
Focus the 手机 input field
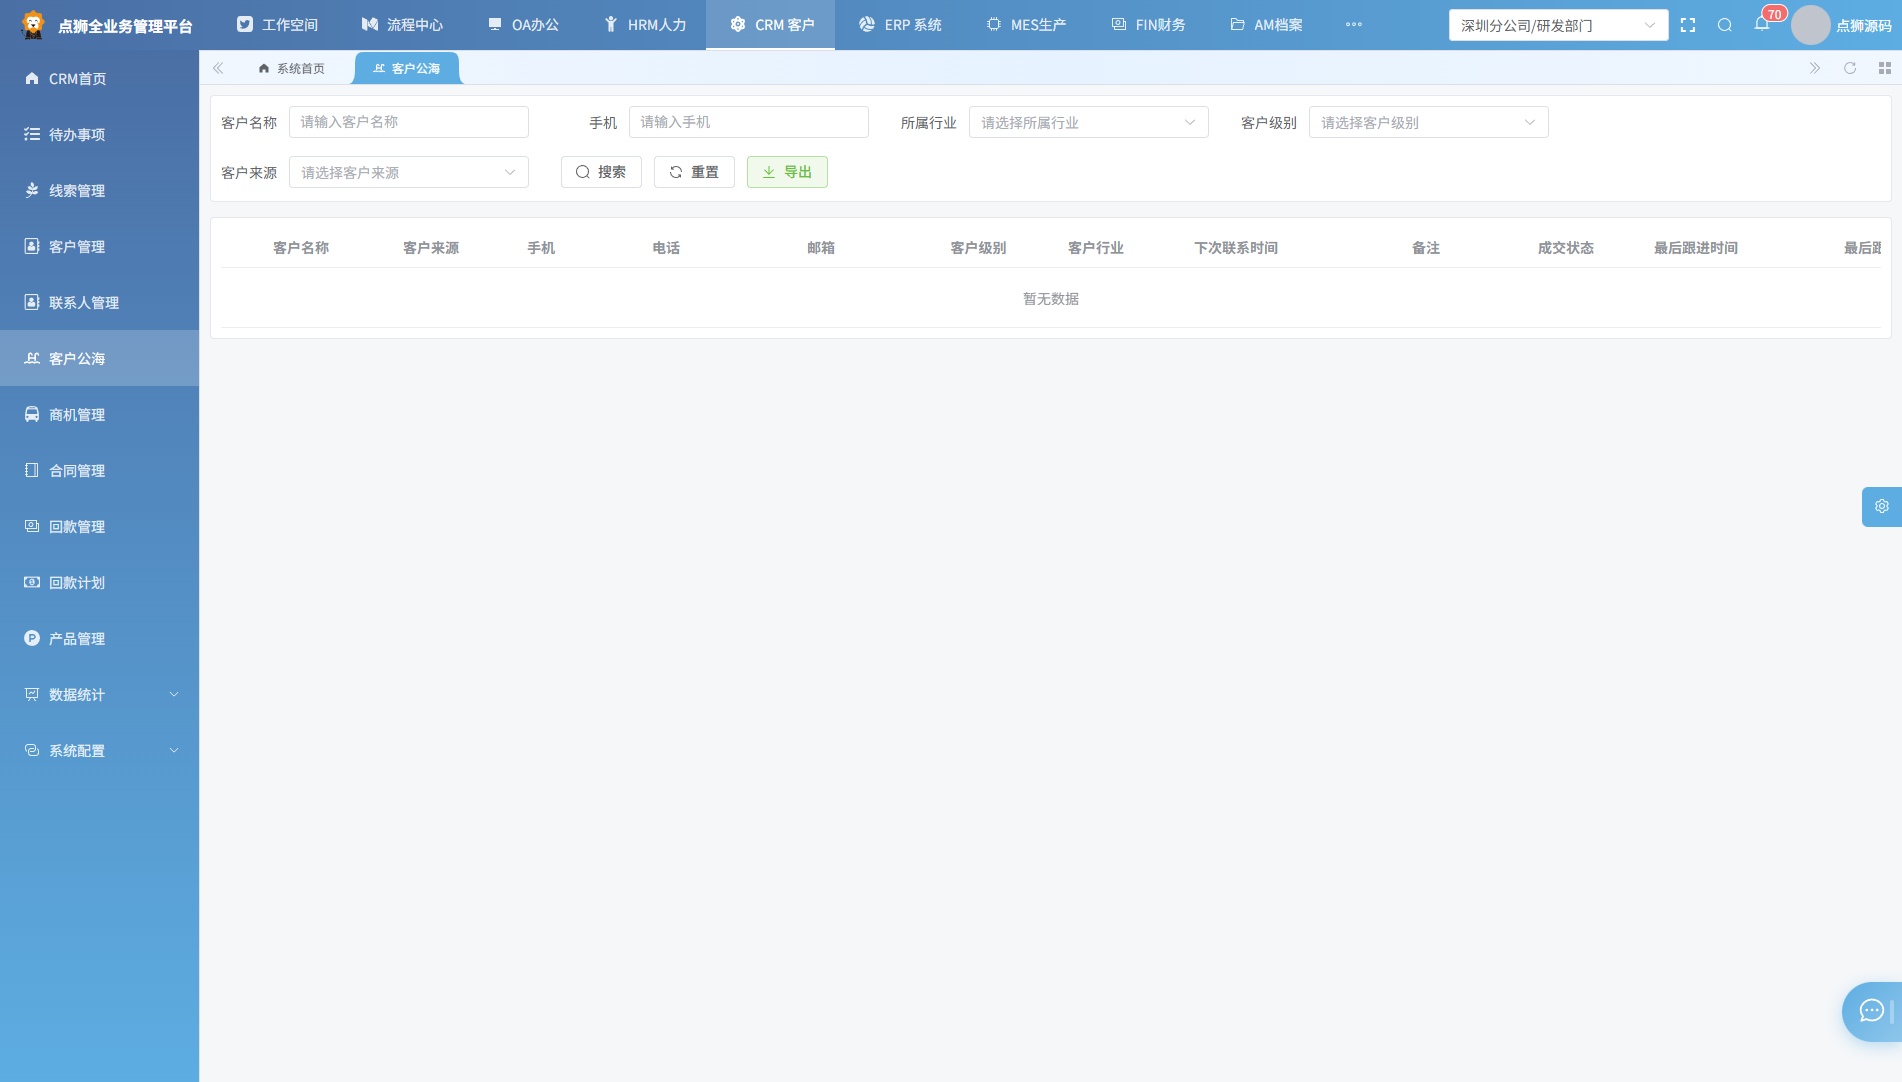coord(748,122)
